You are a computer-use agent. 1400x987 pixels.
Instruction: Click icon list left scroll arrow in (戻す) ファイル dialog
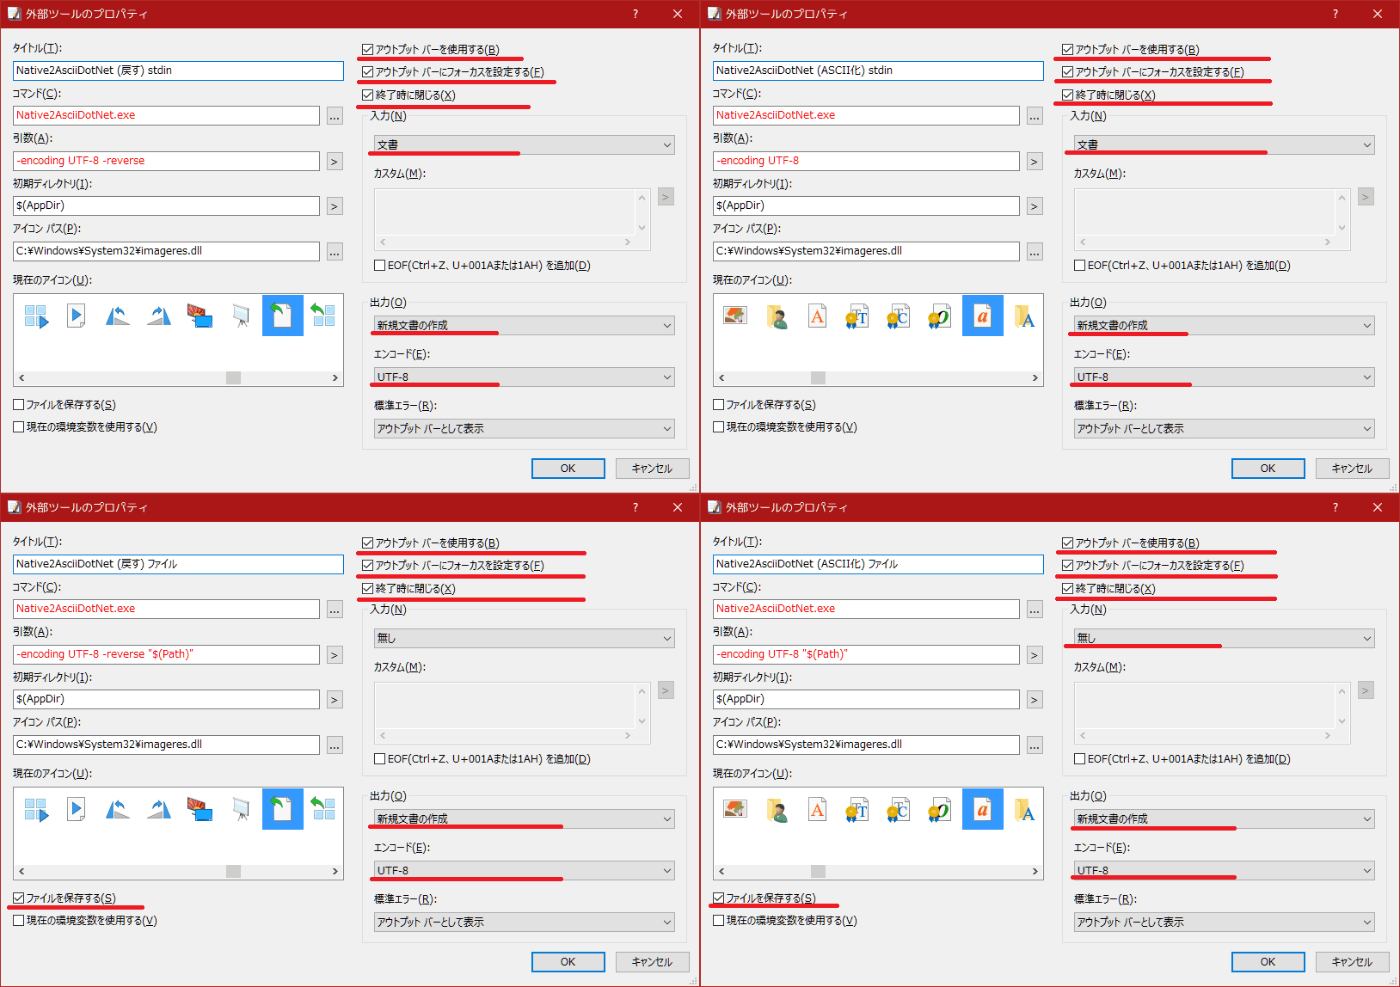coord(21,871)
